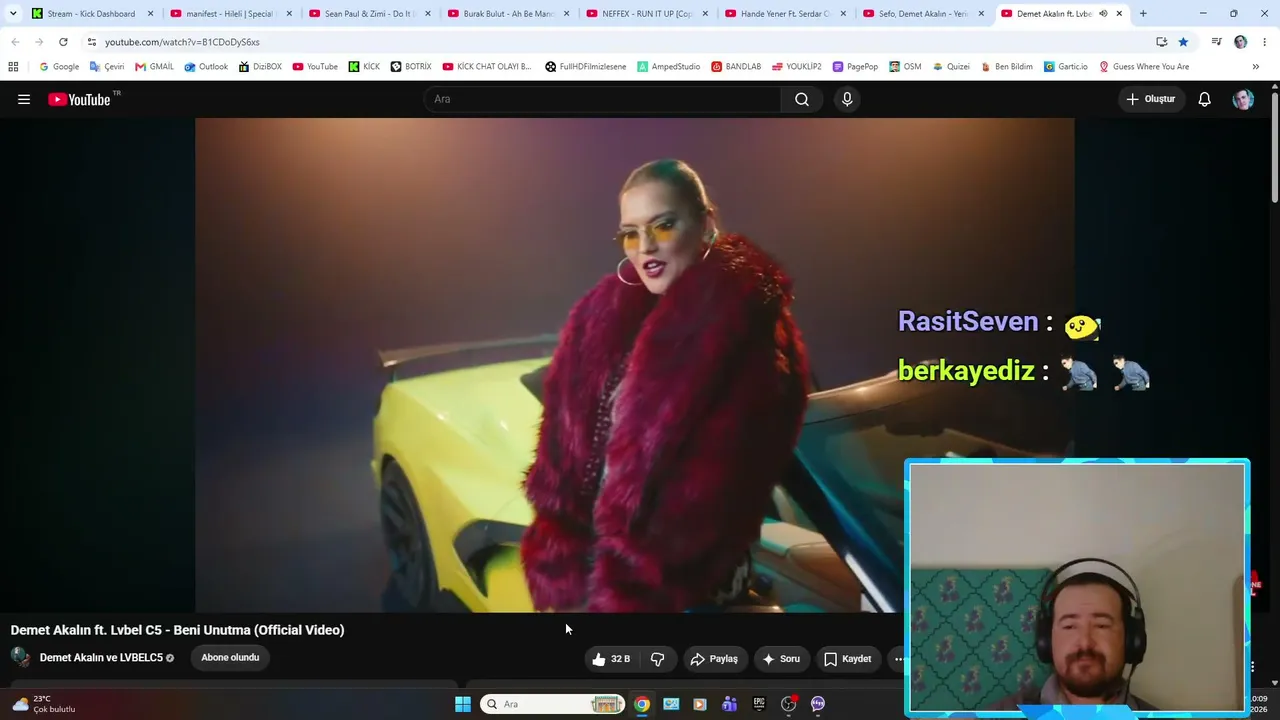
Task: Open the Google bookmark
Action: pyautogui.click(x=59, y=67)
